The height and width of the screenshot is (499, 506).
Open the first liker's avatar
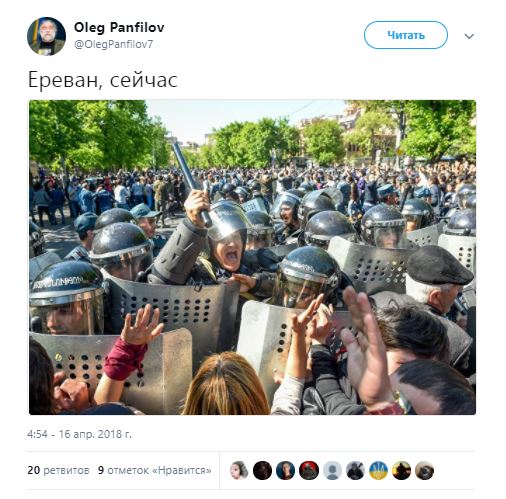[x=239, y=470]
